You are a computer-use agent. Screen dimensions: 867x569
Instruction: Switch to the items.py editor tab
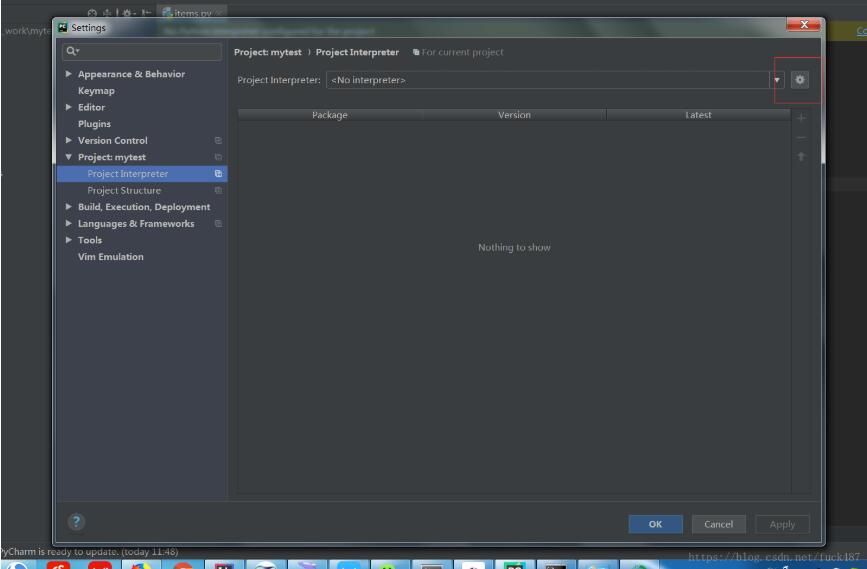[192, 13]
